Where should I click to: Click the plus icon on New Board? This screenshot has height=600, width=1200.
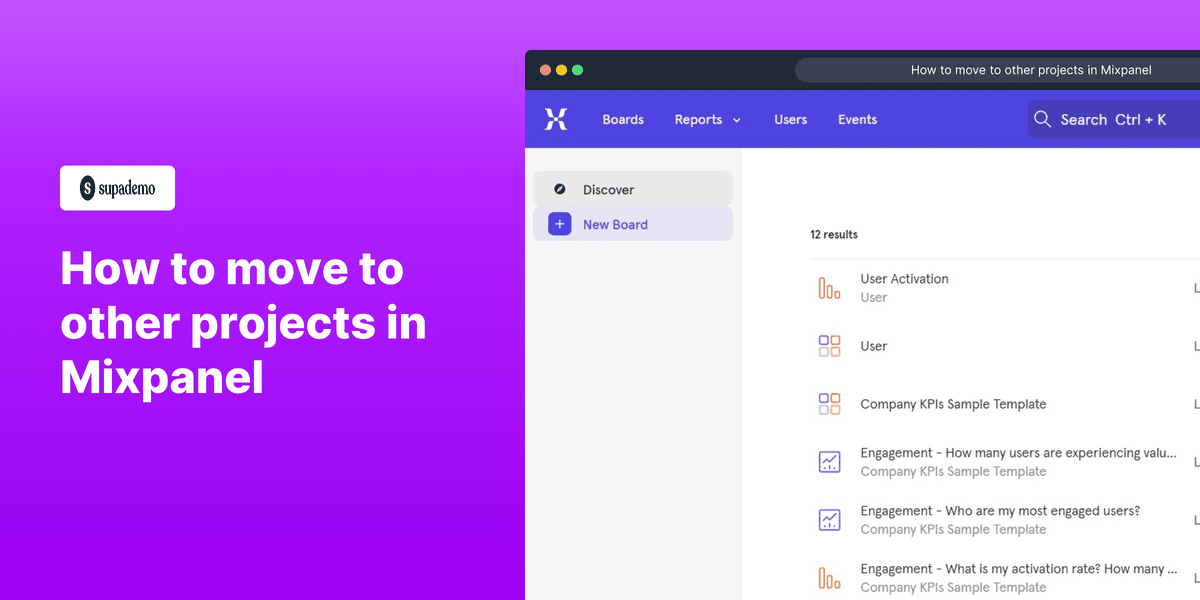point(559,223)
